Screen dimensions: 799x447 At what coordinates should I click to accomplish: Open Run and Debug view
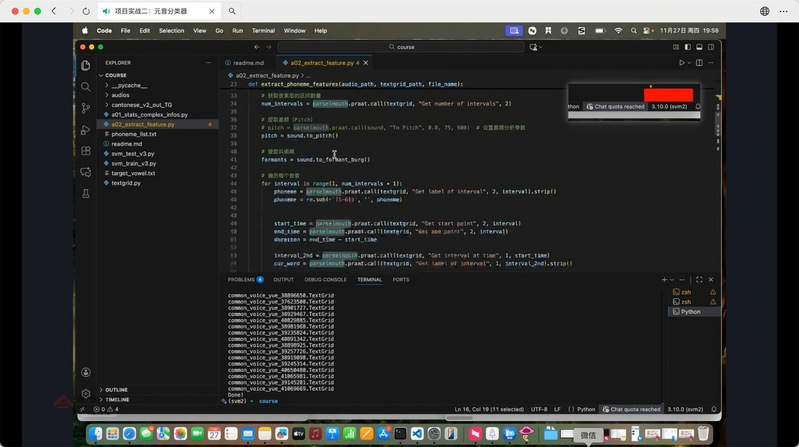click(x=86, y=129)
